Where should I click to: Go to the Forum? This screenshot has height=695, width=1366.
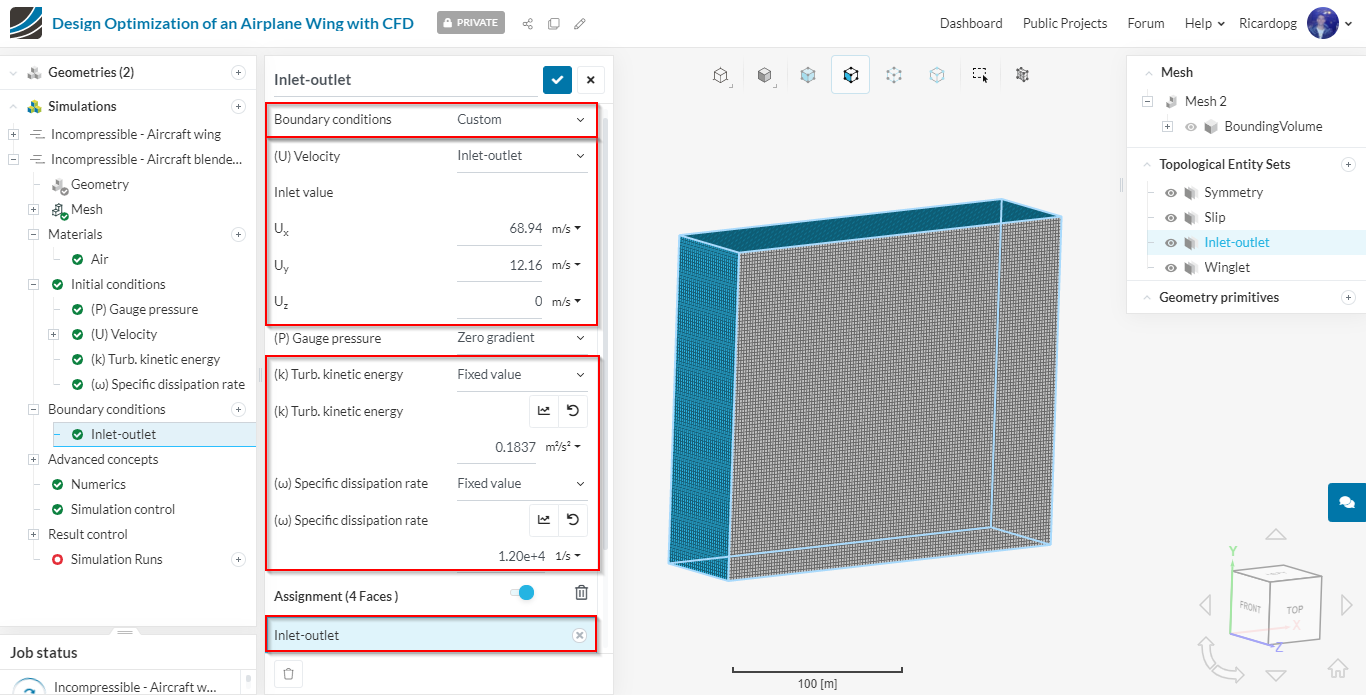click(x=1146, y=23)
